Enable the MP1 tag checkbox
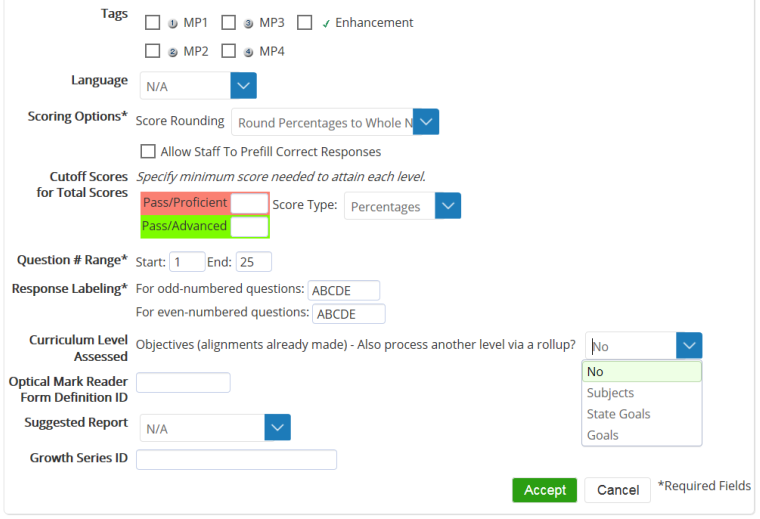The image size is (760, 519). point(152,22)
